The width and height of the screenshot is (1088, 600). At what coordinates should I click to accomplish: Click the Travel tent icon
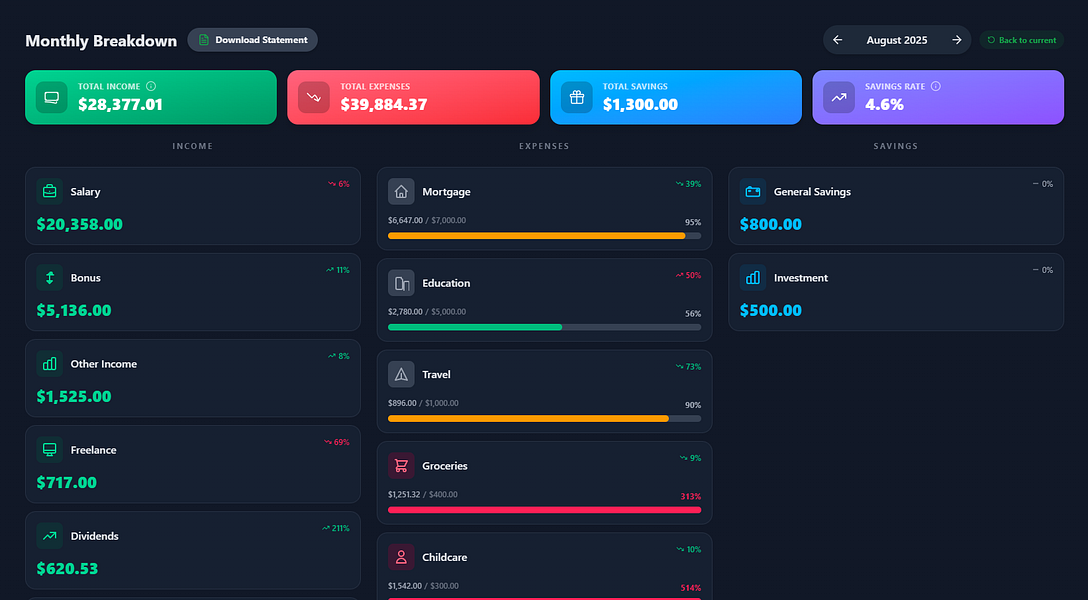coord(401,375)
